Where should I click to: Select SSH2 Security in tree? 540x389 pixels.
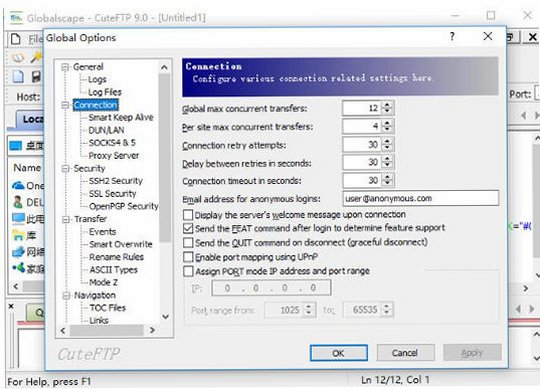[x=116, y=181]
